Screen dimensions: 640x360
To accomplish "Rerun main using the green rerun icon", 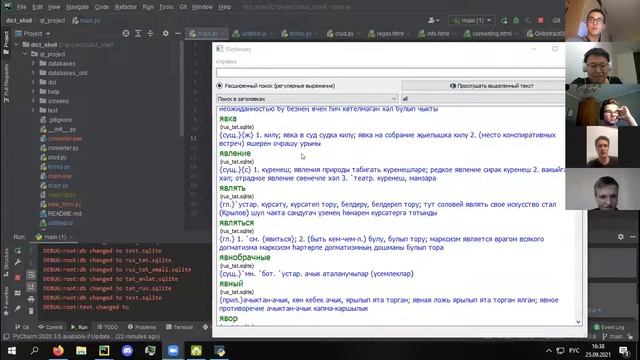I will tap(18, 251).
